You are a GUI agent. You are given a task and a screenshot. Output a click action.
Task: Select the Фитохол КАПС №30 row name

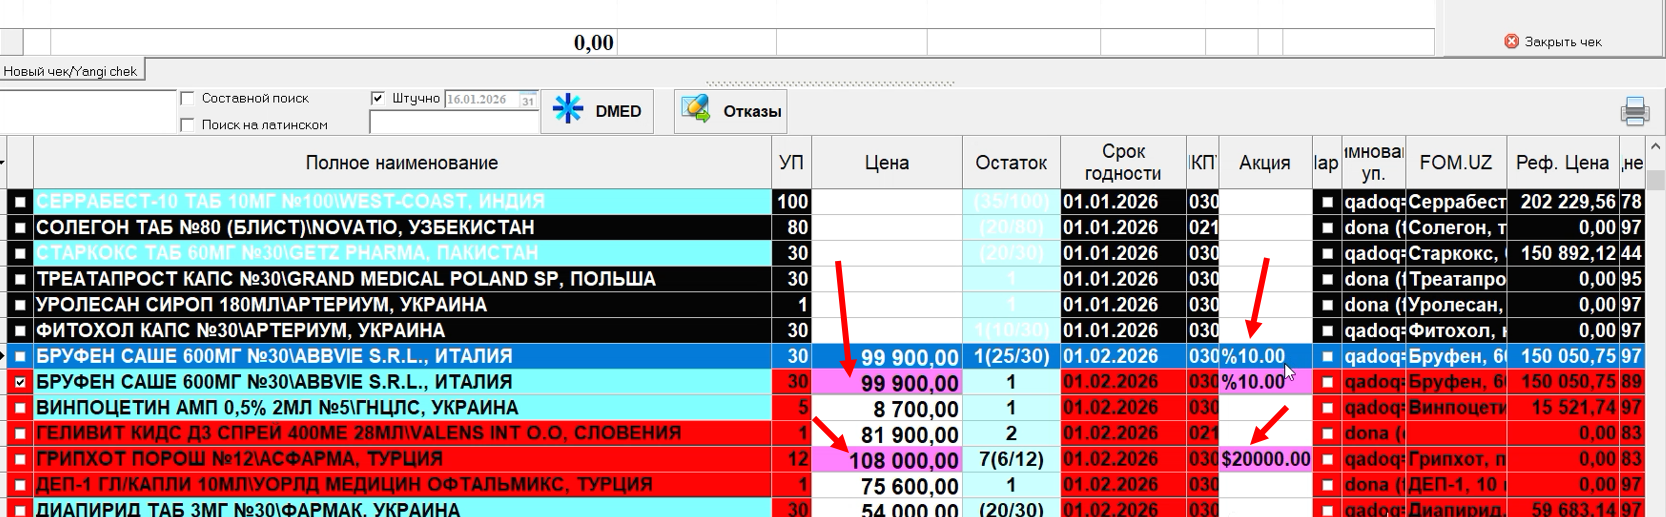coord(403,330)
